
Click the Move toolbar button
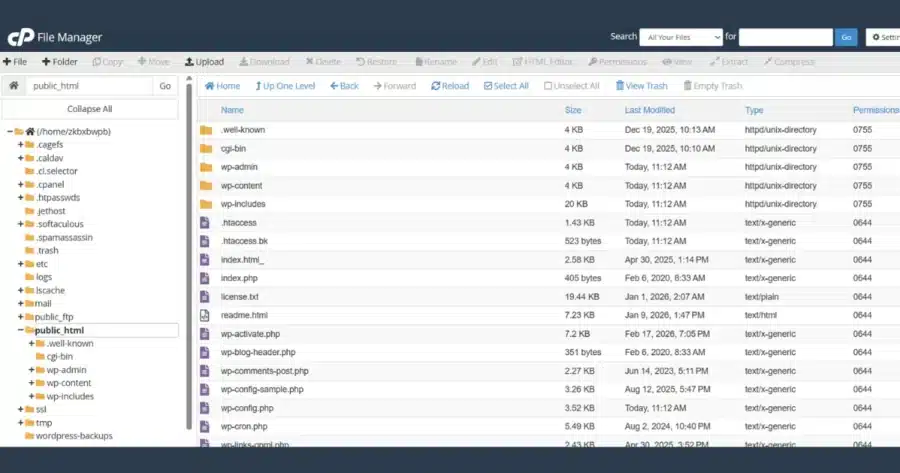[153, 61]
